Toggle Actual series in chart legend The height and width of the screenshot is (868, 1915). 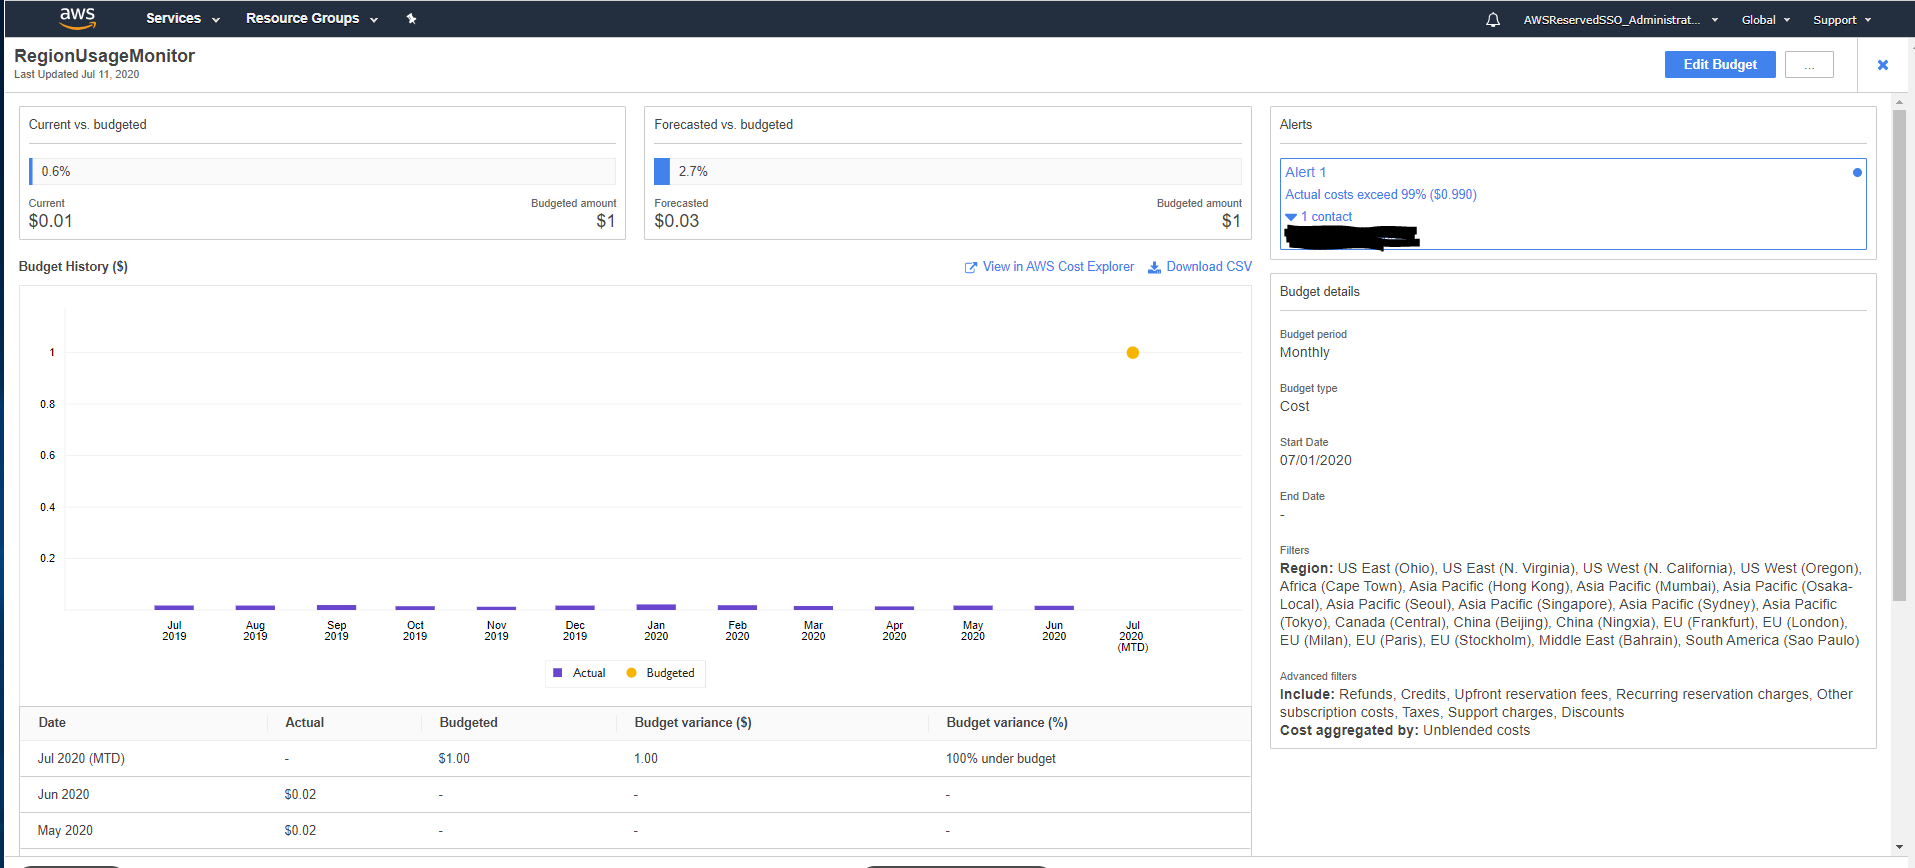click(579, 673)
